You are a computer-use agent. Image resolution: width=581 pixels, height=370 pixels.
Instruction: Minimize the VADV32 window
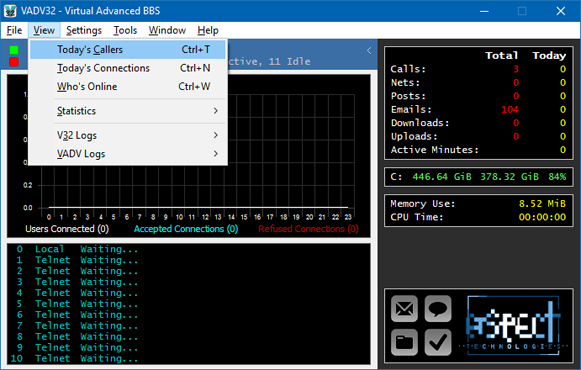pos(484,11)
